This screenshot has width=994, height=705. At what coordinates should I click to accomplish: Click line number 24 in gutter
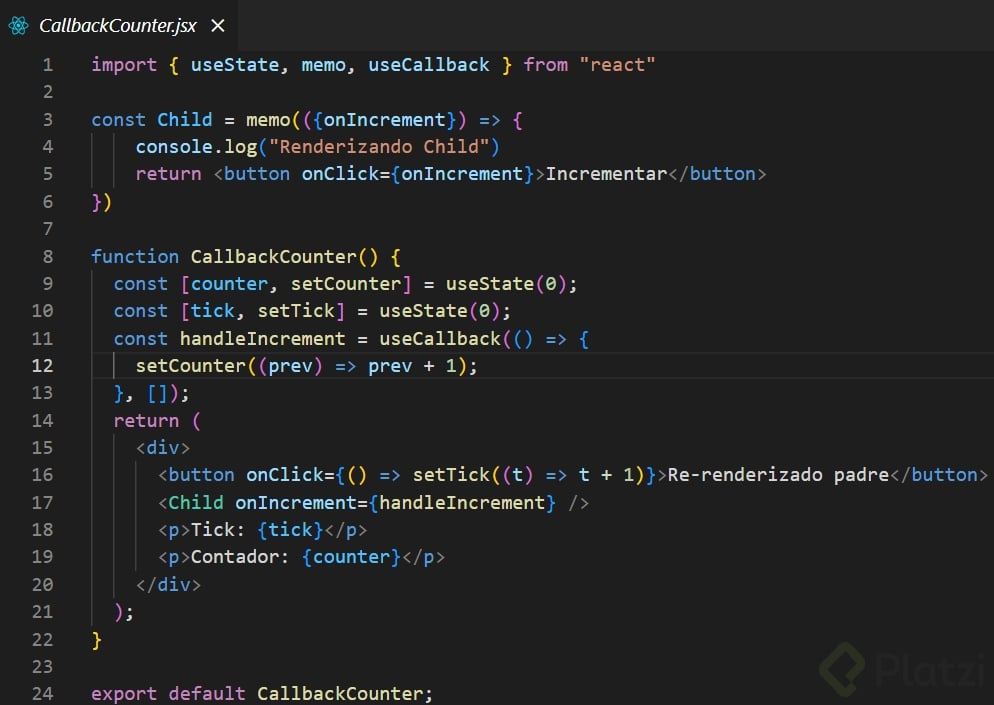(x=42, y=694)
